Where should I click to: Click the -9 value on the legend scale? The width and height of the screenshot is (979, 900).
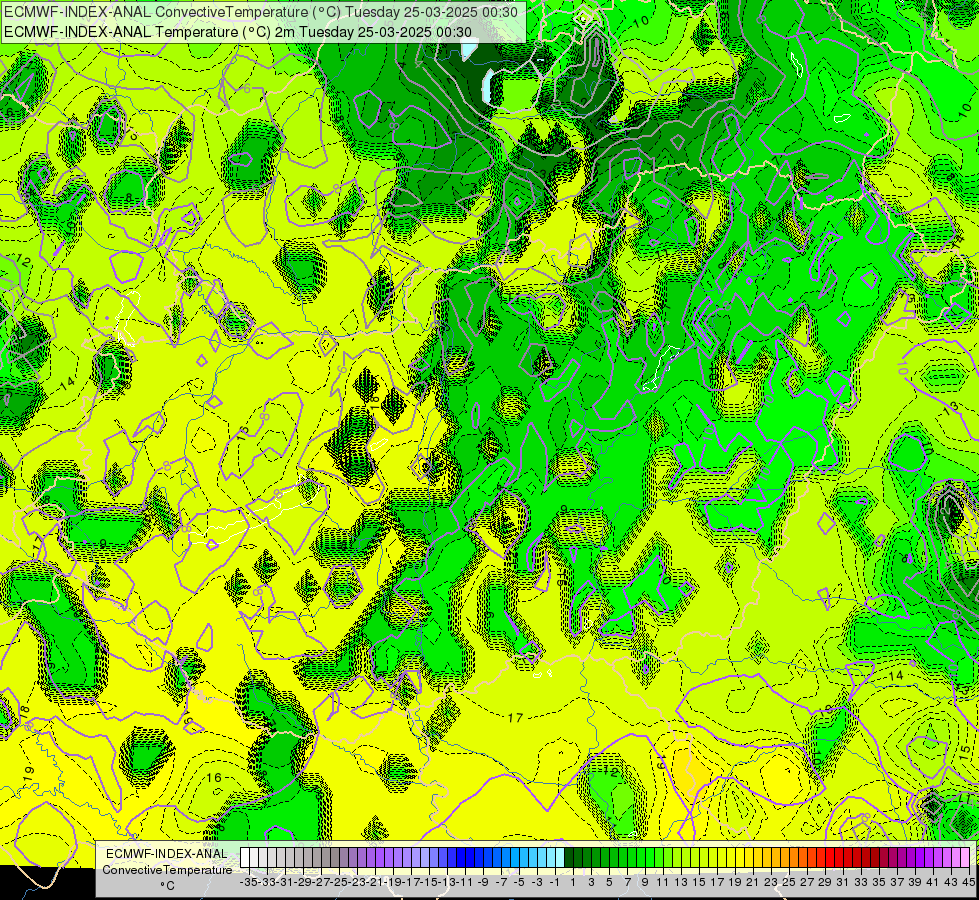coord(483,882)
